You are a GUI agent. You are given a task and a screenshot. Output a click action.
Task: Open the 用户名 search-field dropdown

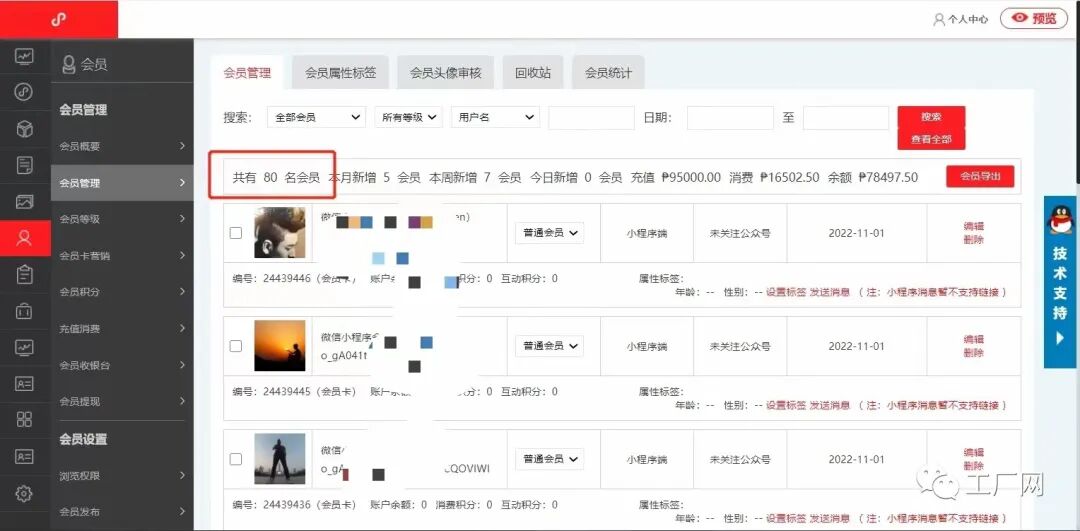pyautogui.click(x=495, y=118)
